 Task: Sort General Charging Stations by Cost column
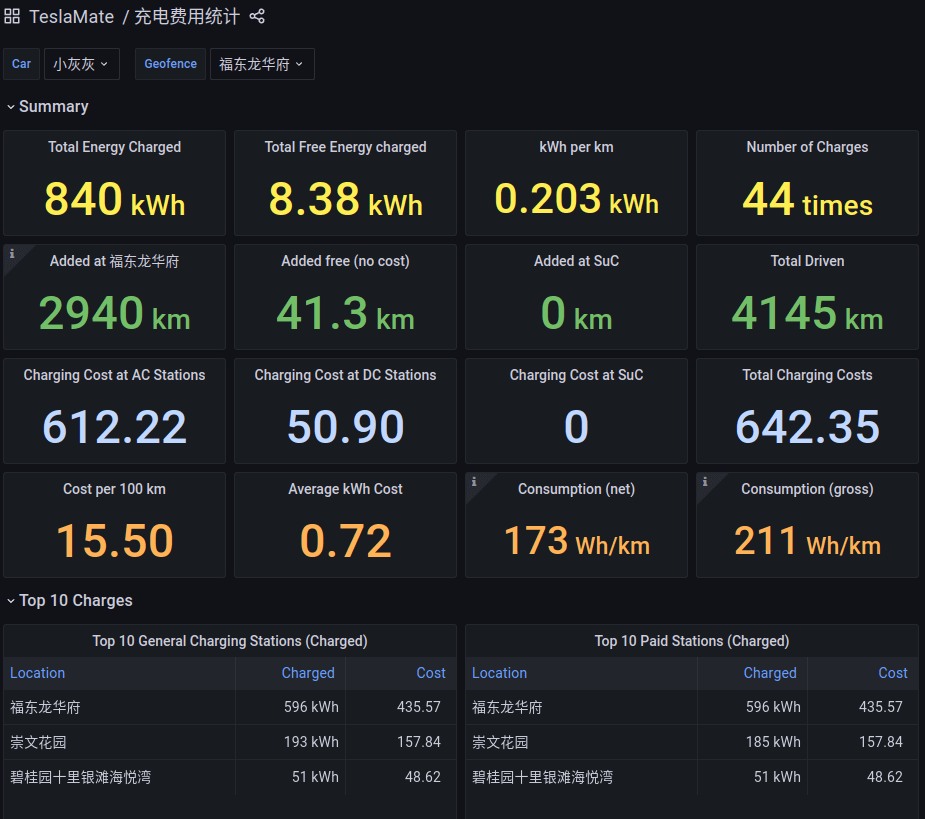coord(431,673)
